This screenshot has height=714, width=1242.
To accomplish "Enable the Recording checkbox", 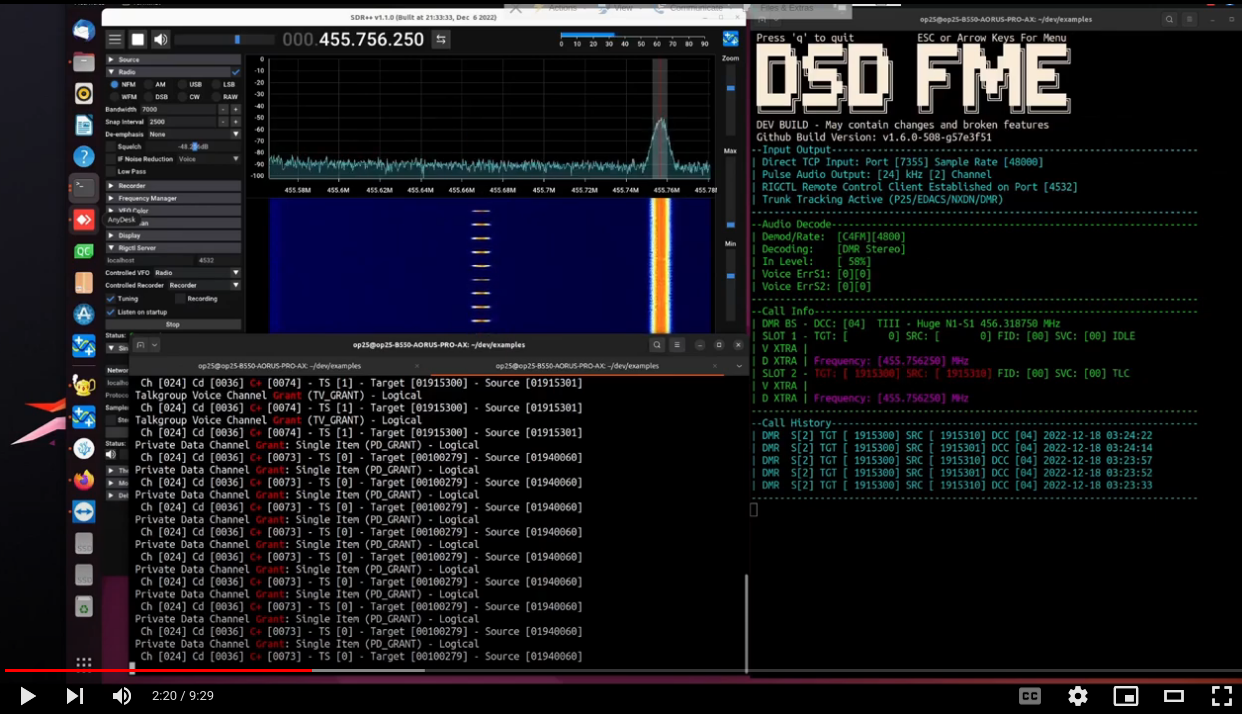I will (180, 299).
